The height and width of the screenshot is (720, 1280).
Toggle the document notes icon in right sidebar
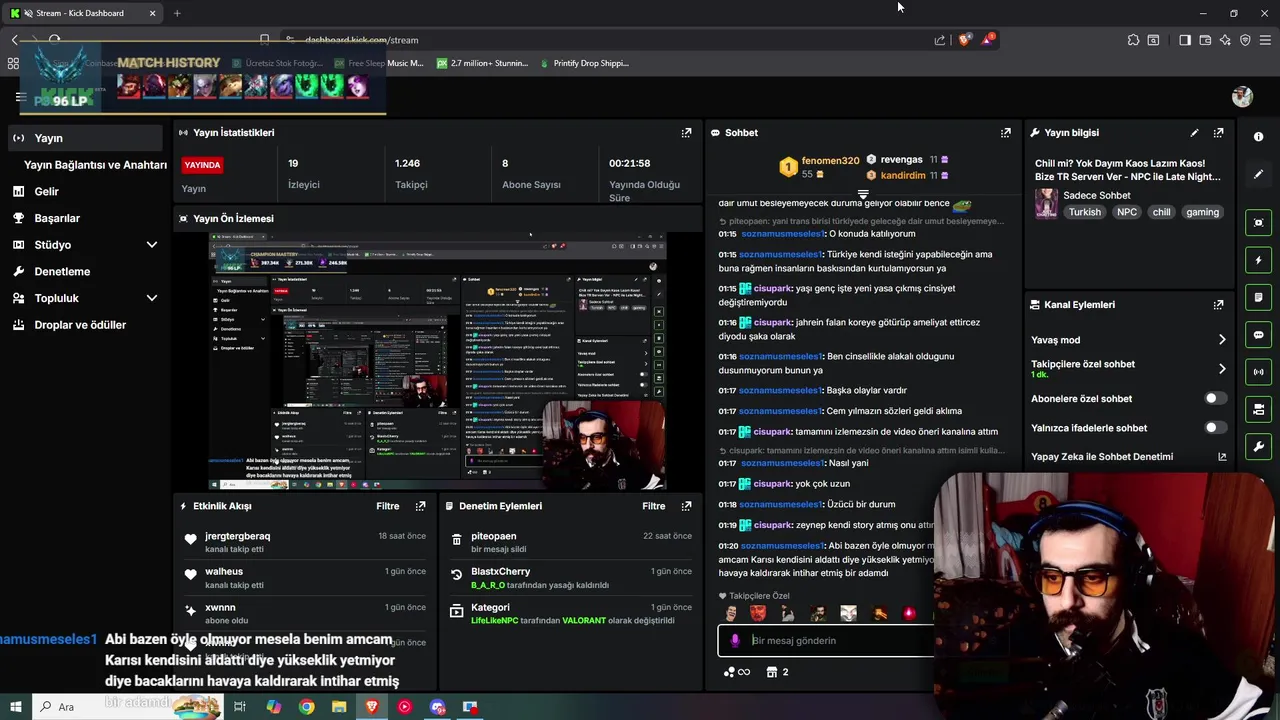coord(1258,297)
